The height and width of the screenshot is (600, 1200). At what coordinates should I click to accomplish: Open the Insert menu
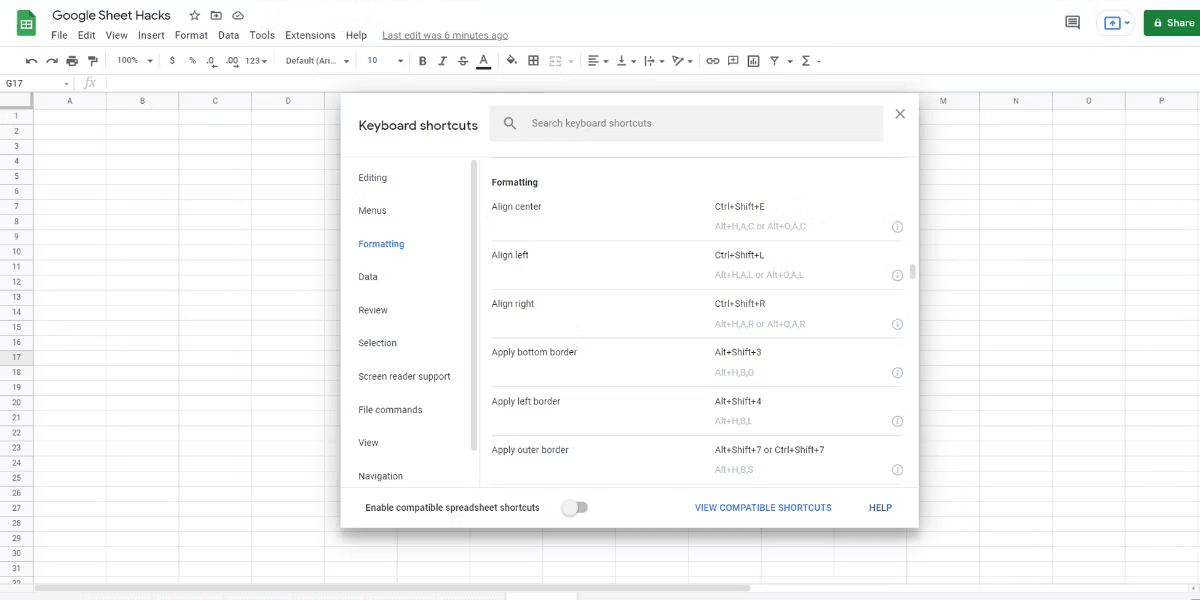coord(151,35)
